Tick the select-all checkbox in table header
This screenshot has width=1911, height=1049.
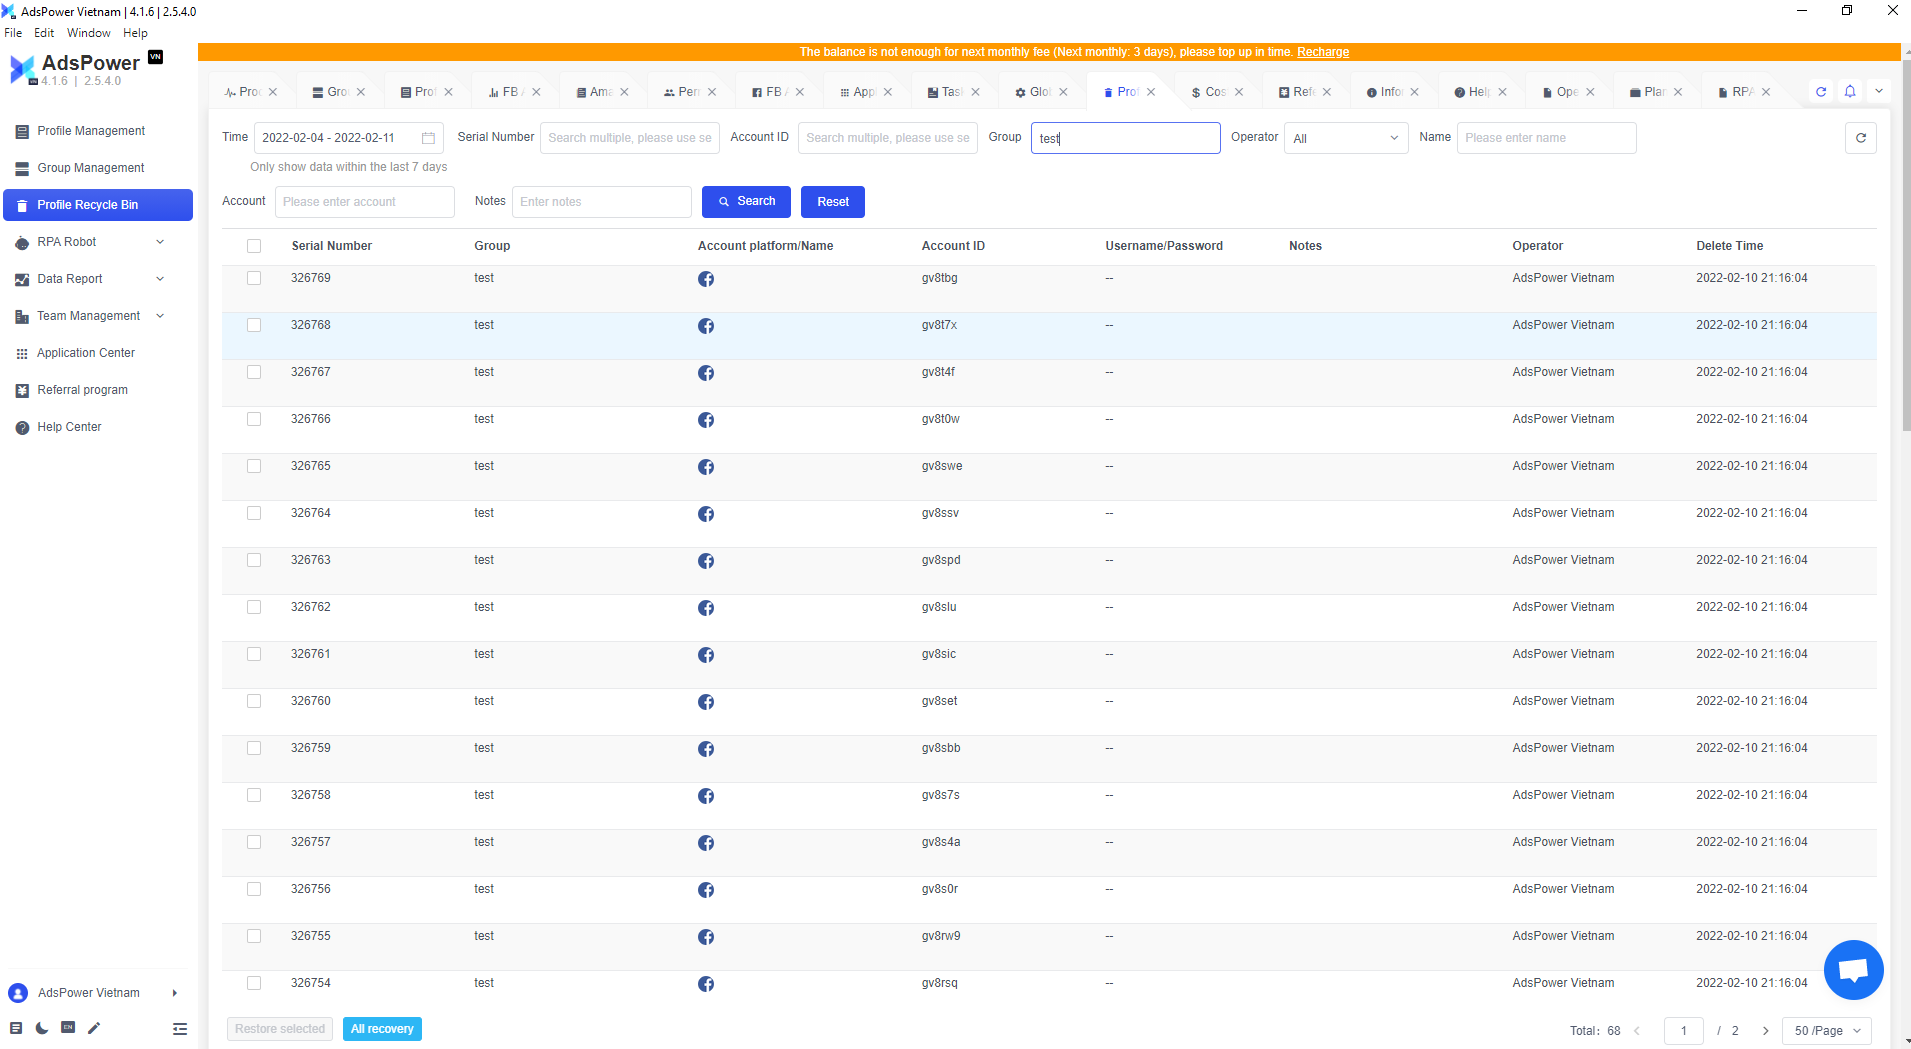254,246
